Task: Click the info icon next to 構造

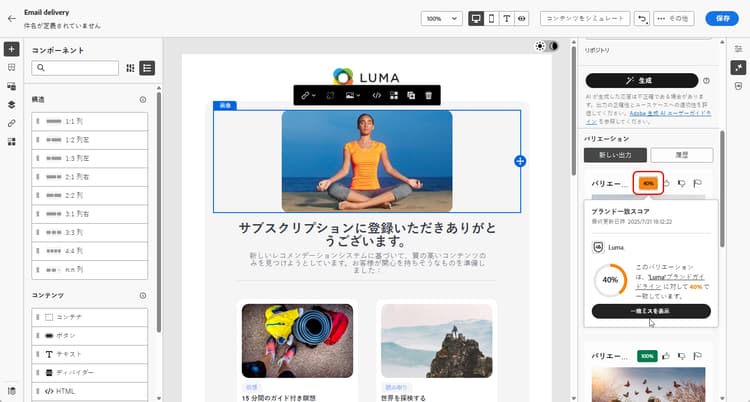Action: pyautogui.click(x=143, y=100)
